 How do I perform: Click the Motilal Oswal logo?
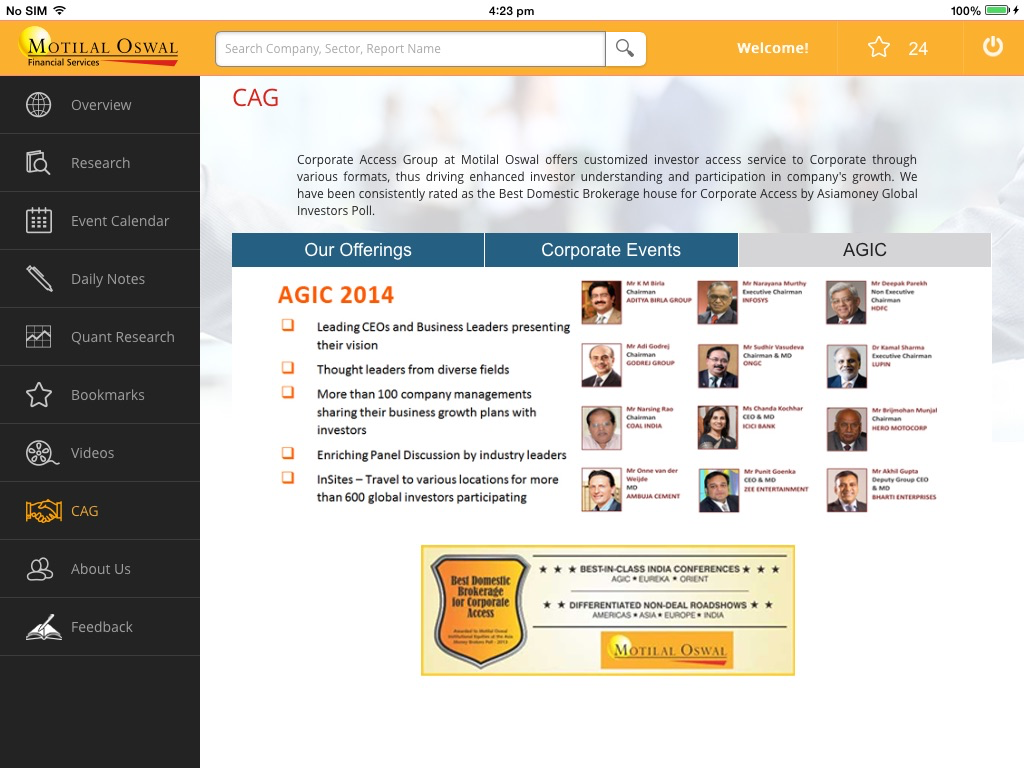tap(99, 47)
